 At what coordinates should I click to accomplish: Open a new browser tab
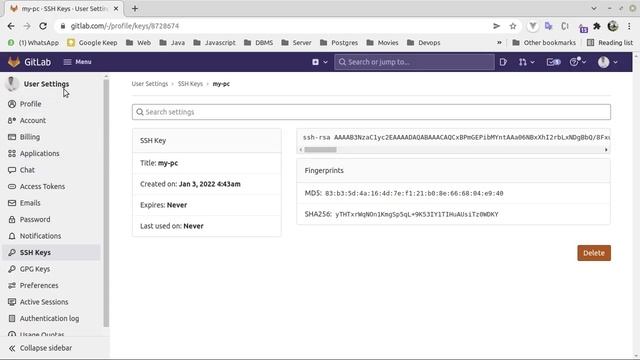click(x=135, y=9)
